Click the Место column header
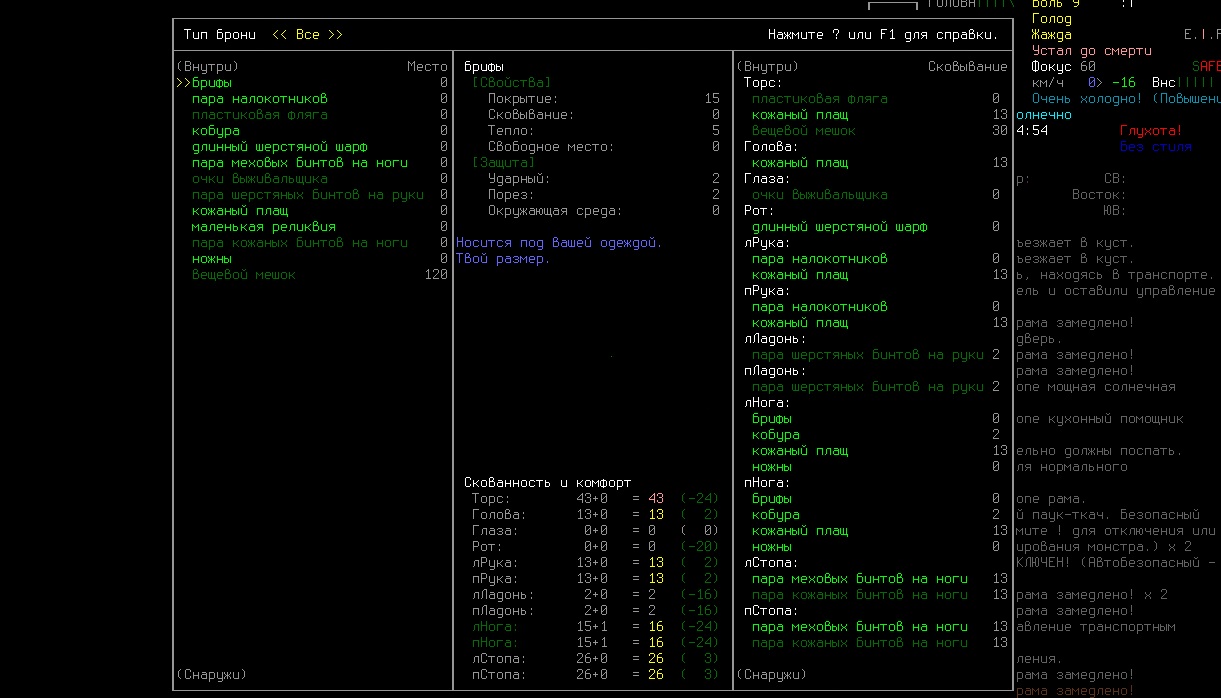The width and height of the screenshot is (1221, 698). (x=427, y=66)
